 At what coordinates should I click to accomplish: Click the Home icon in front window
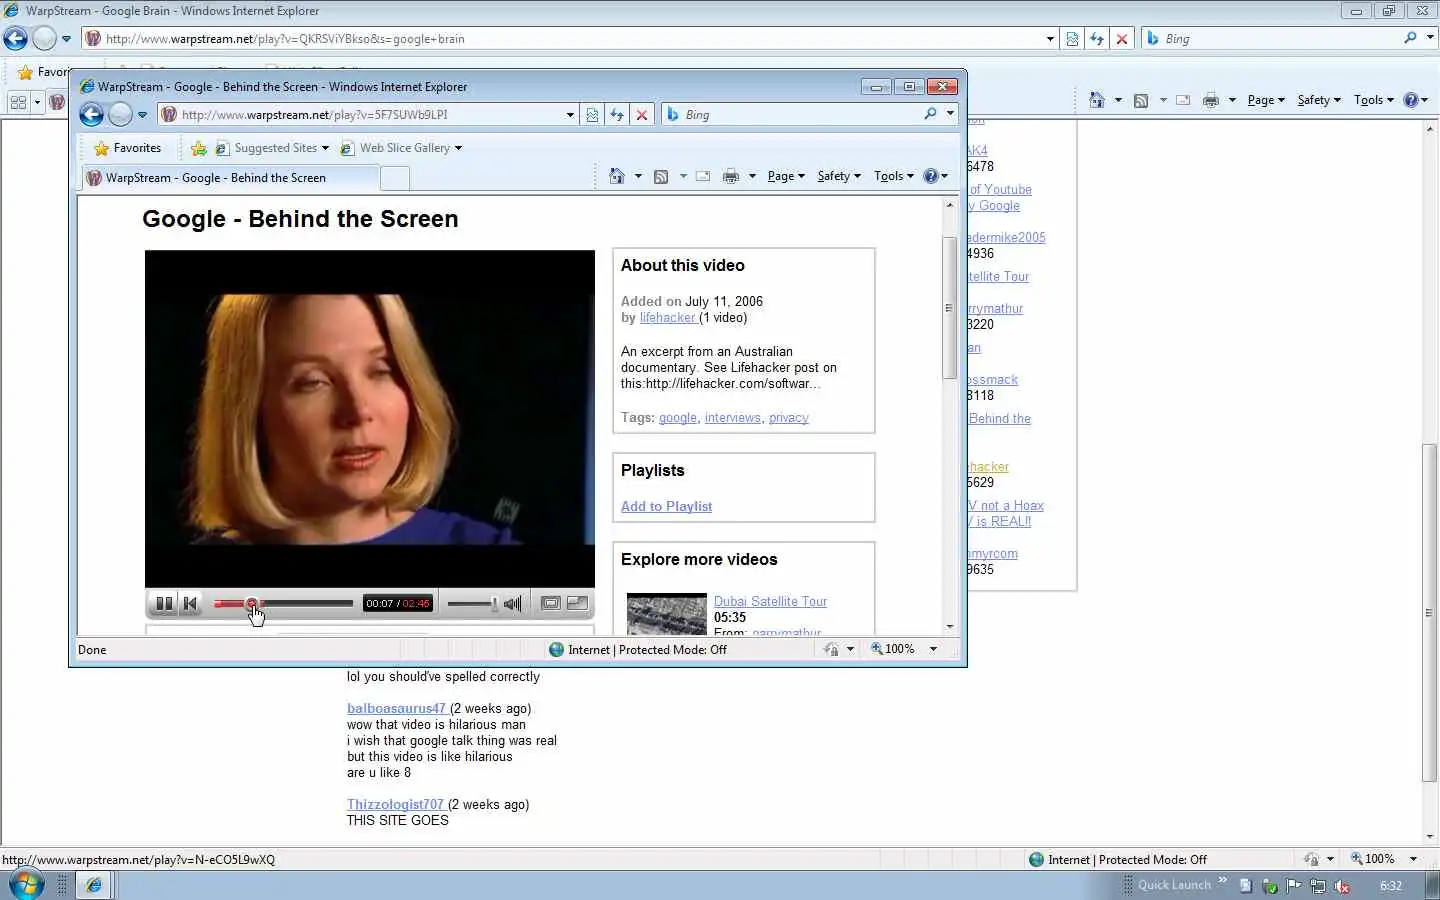coord(617,176)
